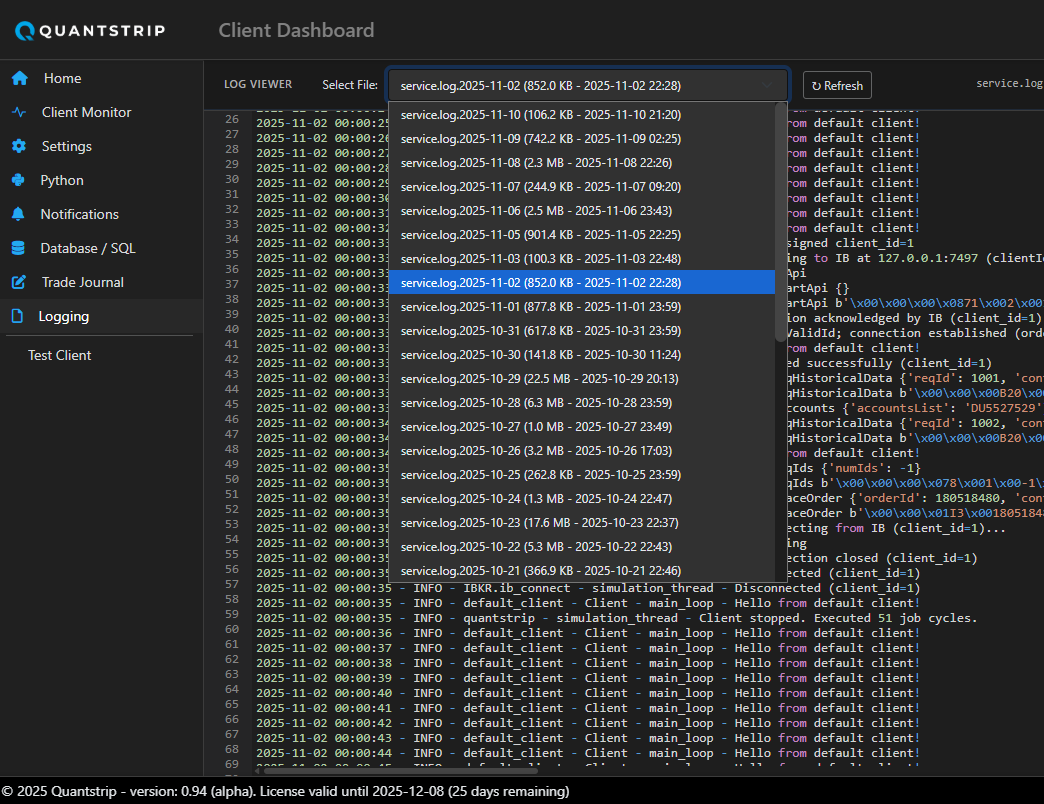This screenshot has width=1044, height=804.
Task: Pick service.log.2025-10-22 (5.3 MB) option
Action: pyautogui.click(x=582, y=546)
